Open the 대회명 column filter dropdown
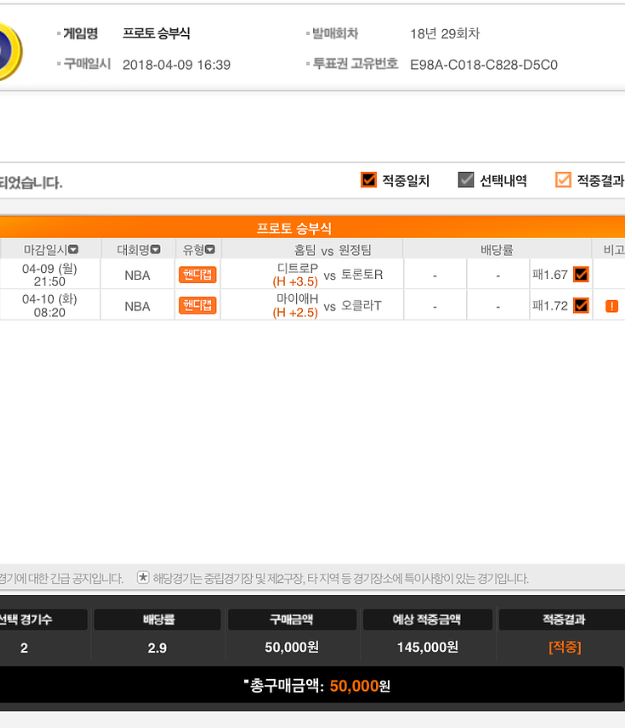The image size is (632, 728). 156,250
